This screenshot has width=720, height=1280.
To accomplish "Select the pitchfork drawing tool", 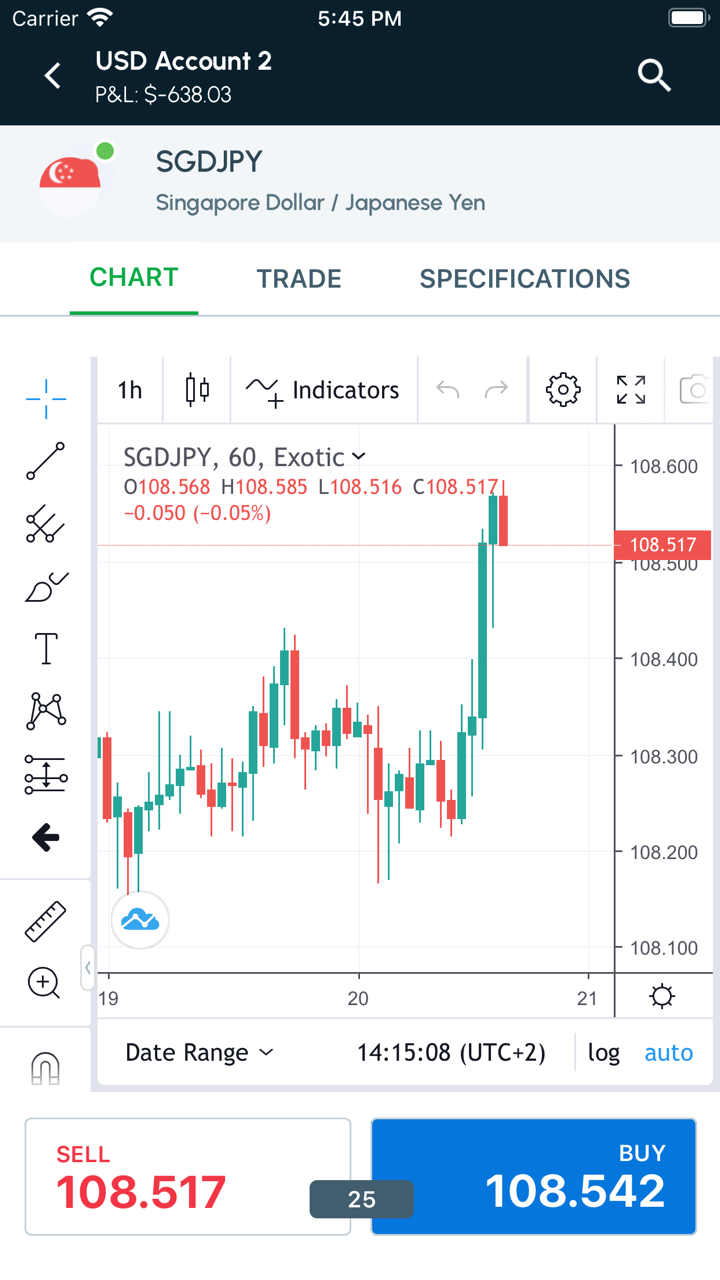I will point(46,524).
